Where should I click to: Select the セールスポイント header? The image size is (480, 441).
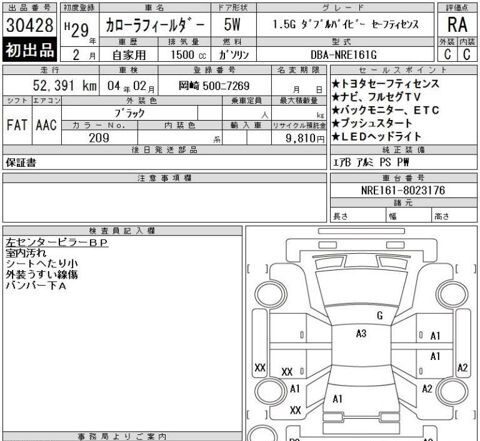403,70
